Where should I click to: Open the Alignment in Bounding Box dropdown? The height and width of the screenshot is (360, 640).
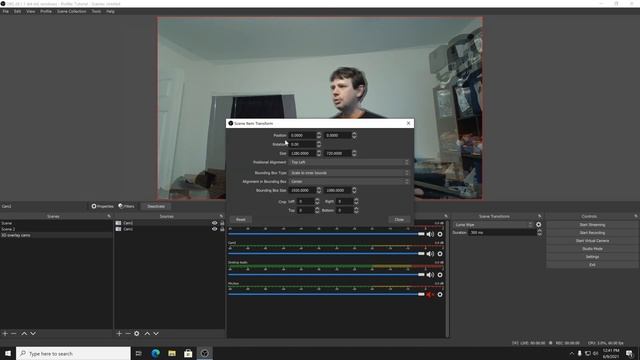tap(349, 181)
